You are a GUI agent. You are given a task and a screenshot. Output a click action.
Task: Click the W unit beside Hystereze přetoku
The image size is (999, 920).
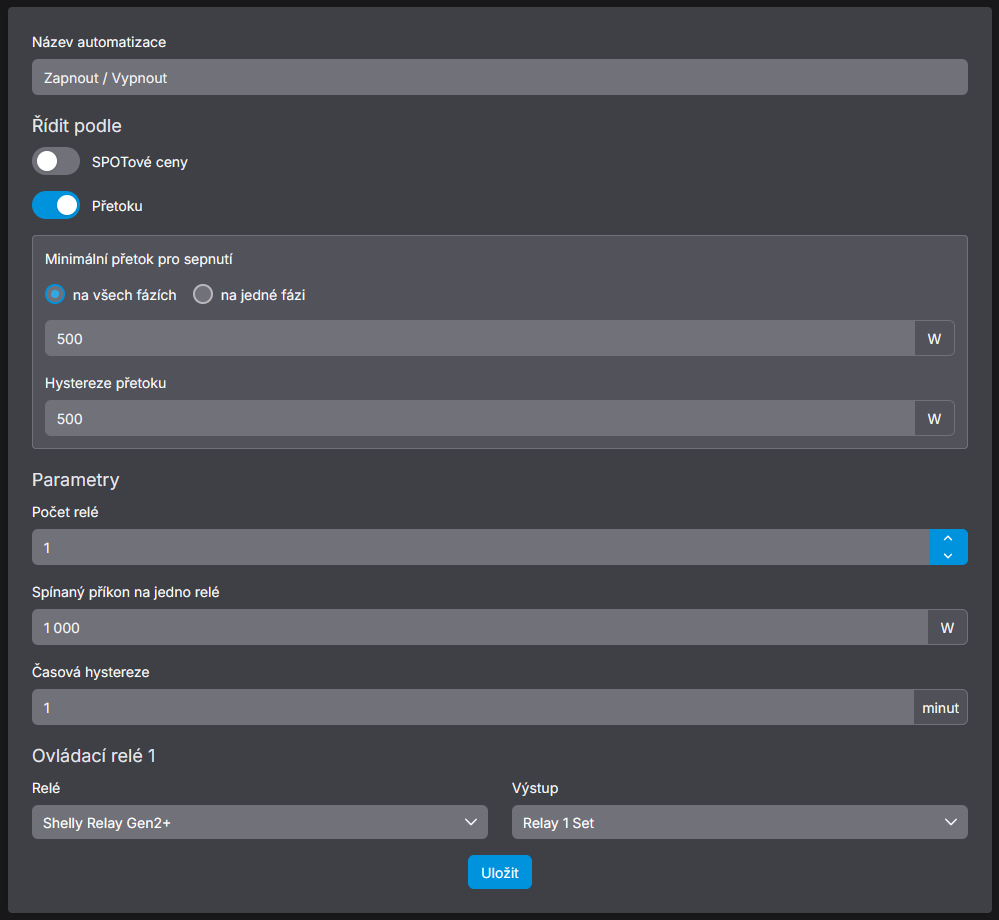pos(934,418)
